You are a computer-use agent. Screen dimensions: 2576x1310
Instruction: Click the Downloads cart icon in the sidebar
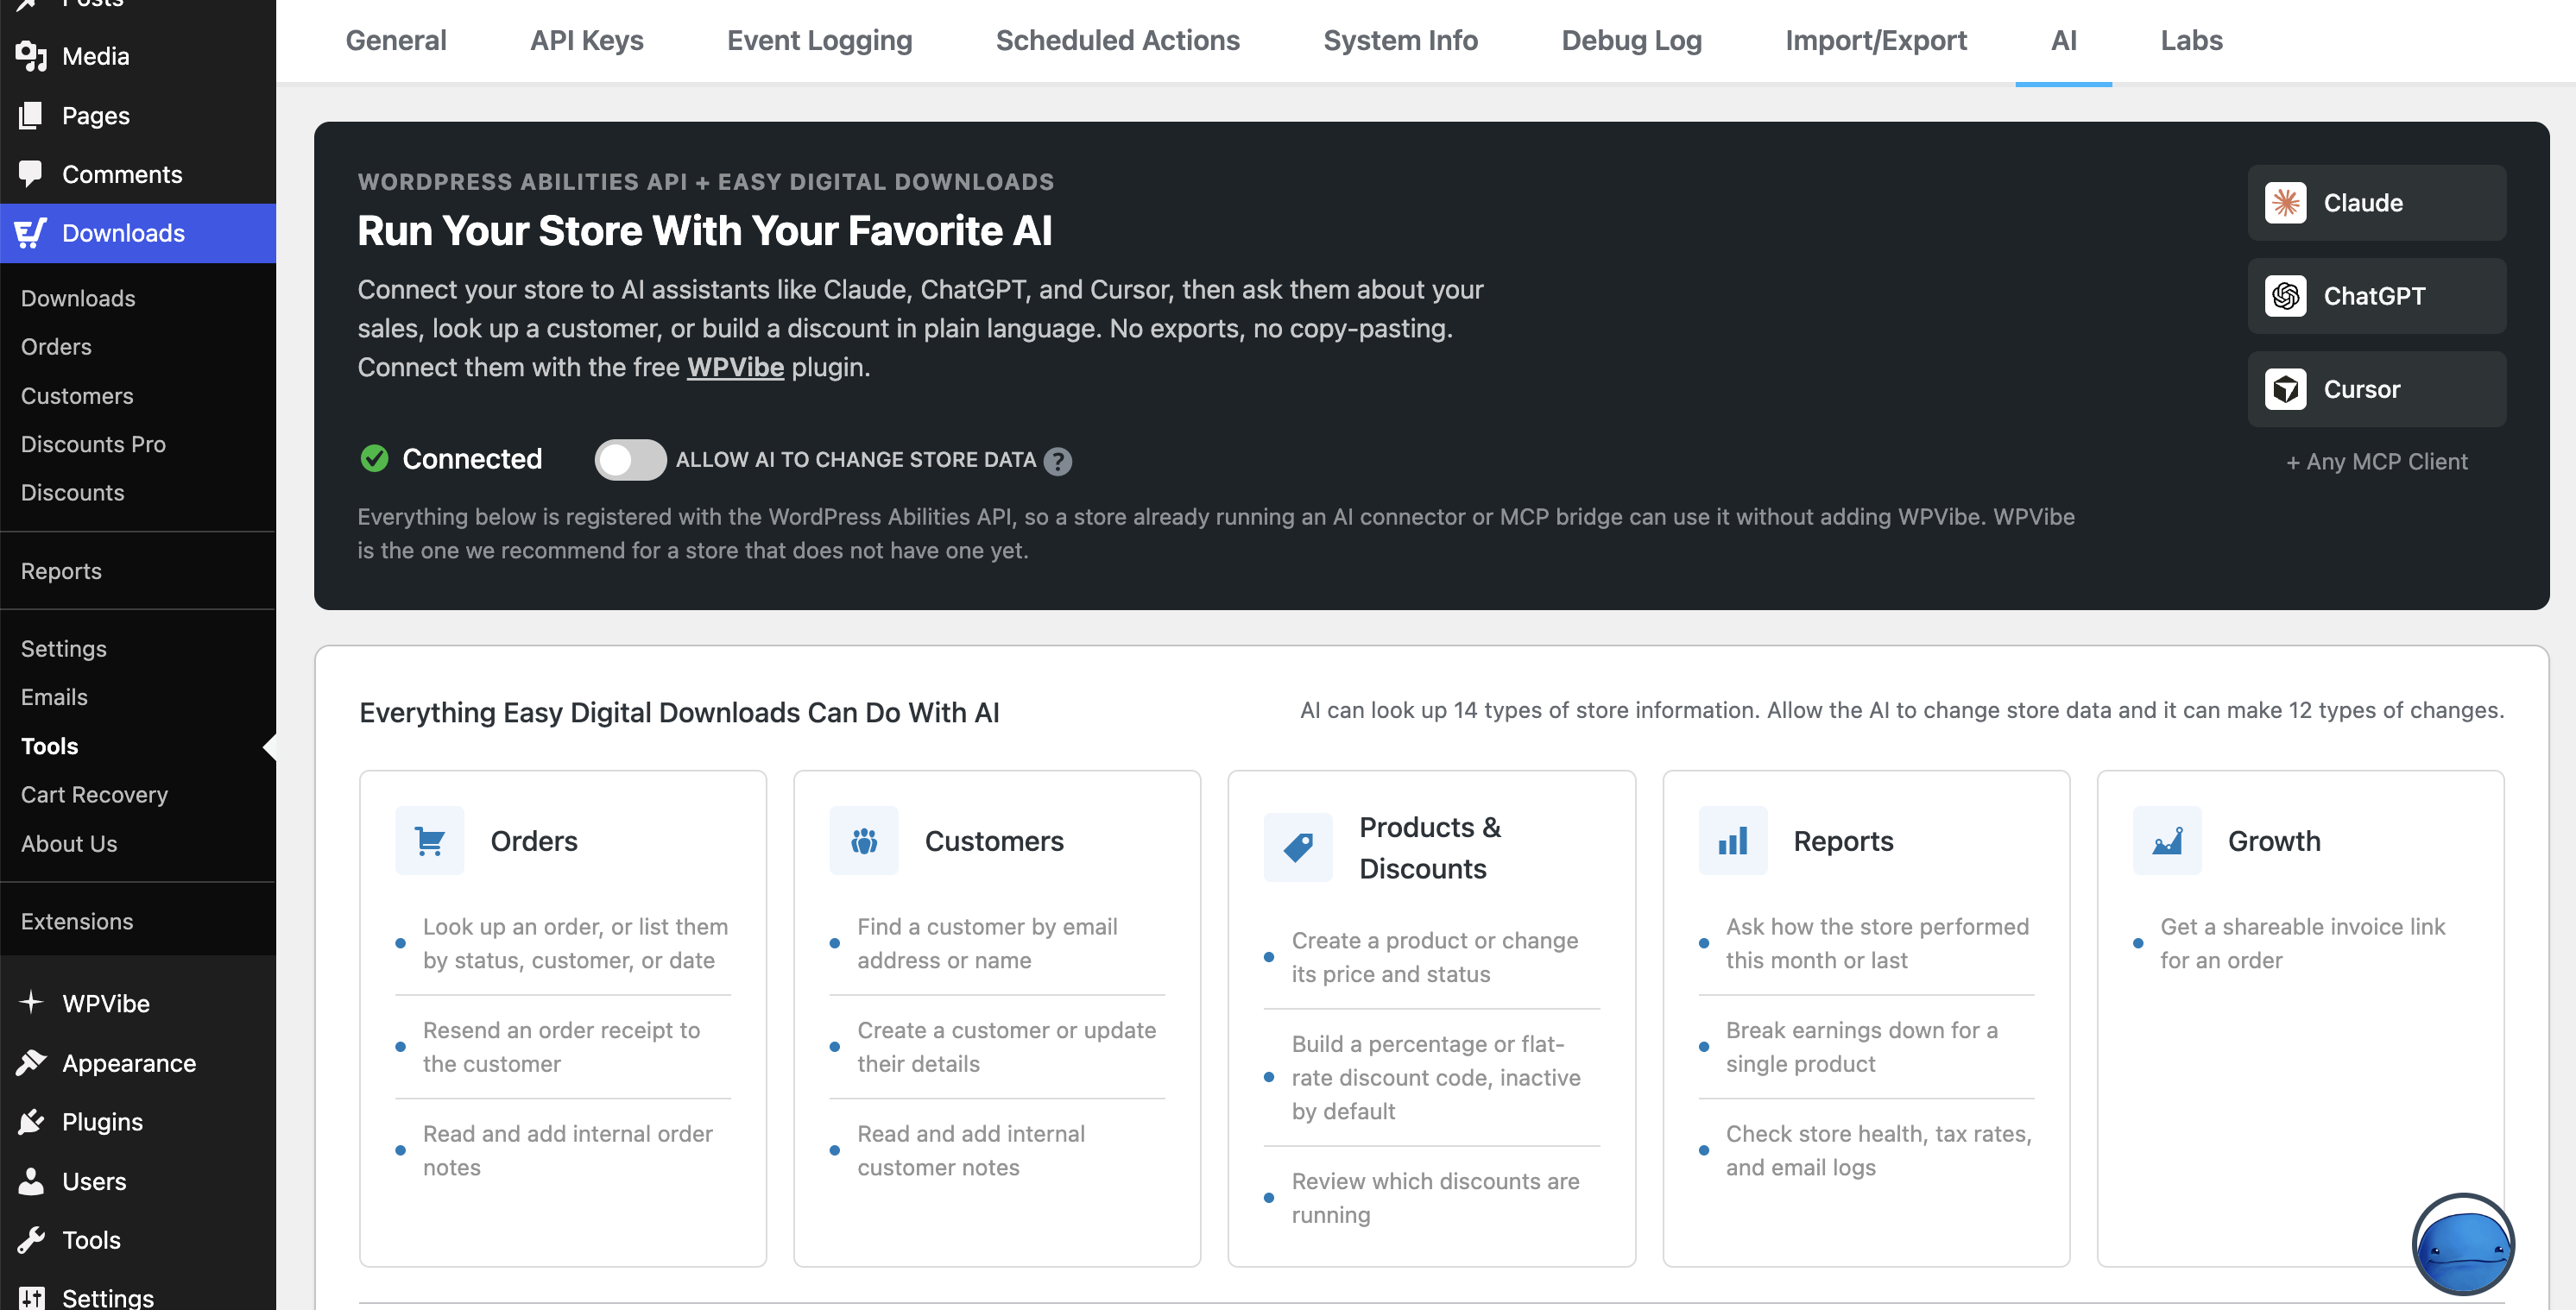click(31, 233)
